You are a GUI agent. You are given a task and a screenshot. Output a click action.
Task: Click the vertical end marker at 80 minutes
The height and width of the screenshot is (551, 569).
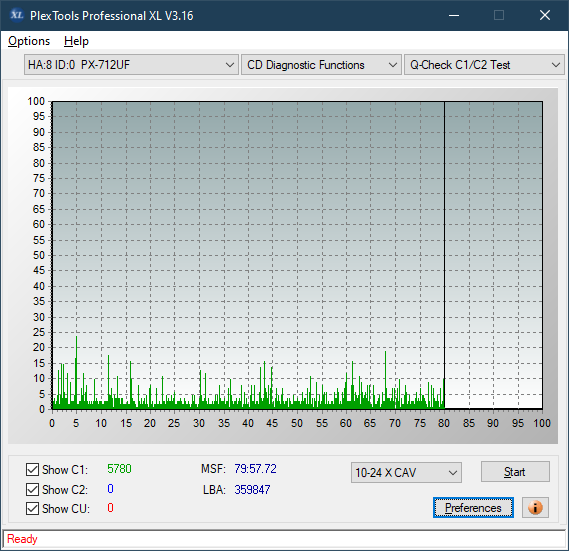click(x=444, y=255)
